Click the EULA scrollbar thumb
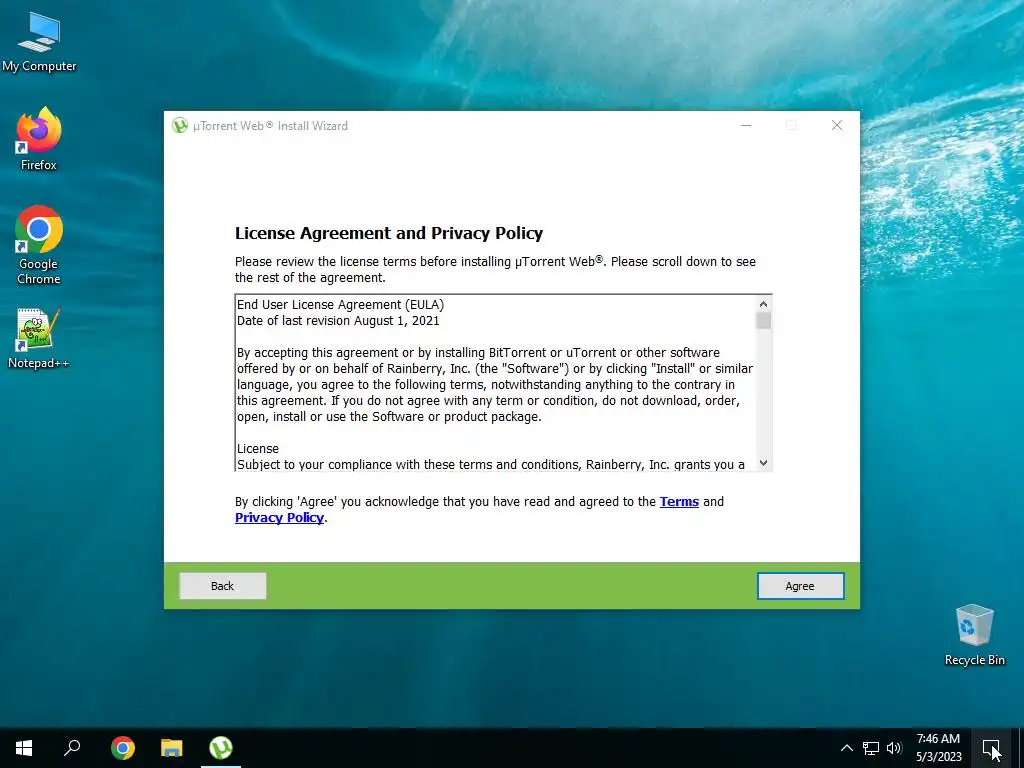 [x=763, y=321]
